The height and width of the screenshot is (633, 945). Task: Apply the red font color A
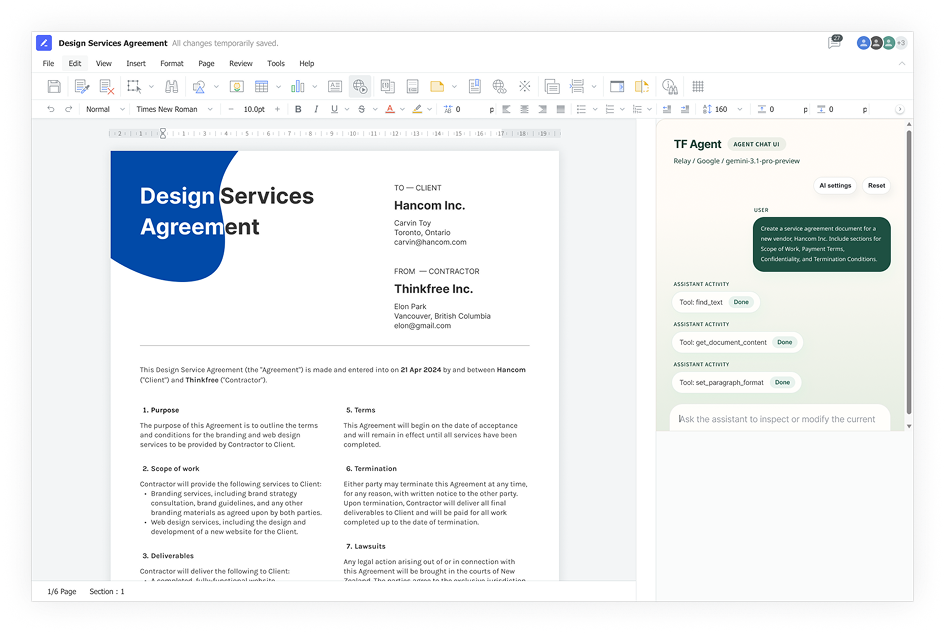click(x=390, y=109)
